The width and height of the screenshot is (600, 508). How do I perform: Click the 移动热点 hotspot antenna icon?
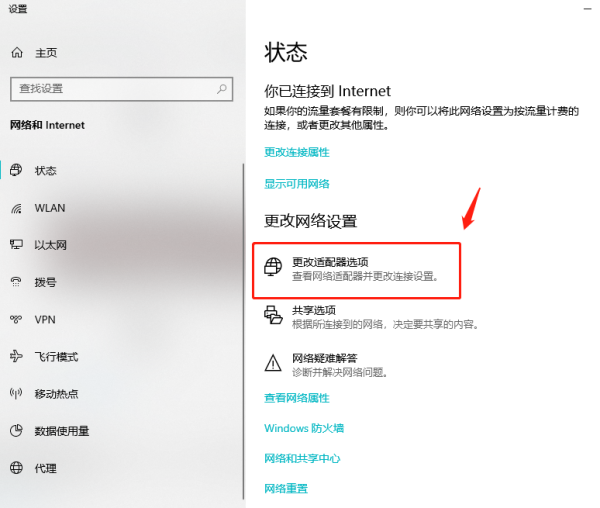click(x=16, y=393)
